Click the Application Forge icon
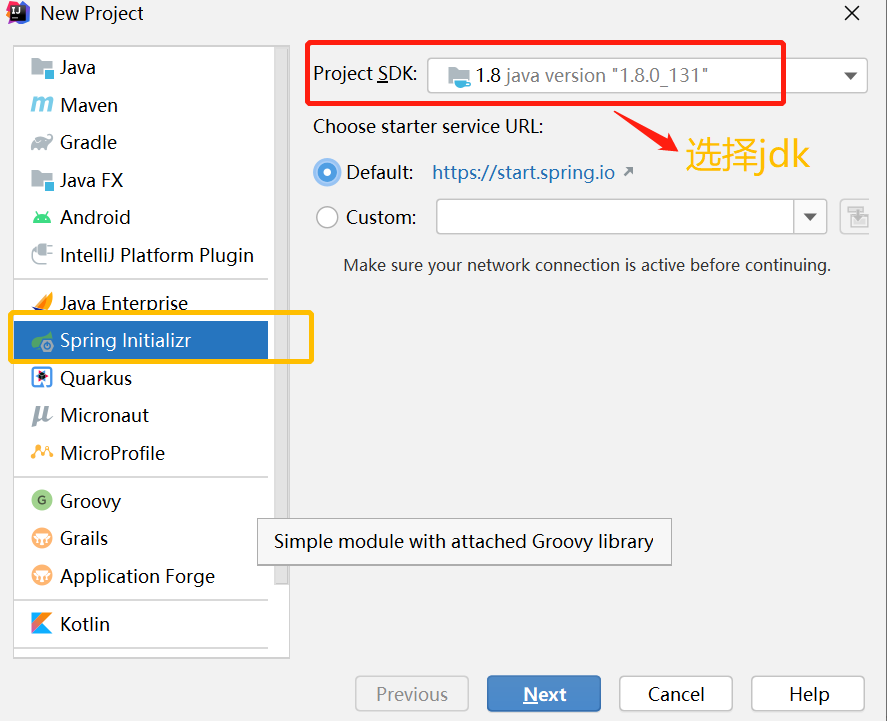Image resolution: width=887 pixels, height=721 pixels. click(42, 576)
